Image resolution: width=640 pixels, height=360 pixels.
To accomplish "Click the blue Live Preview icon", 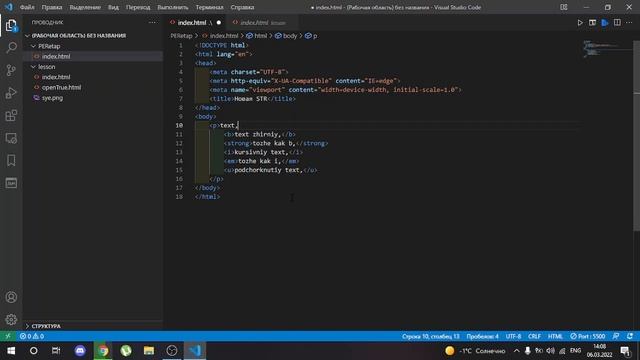I will click(x=605, y=23).
